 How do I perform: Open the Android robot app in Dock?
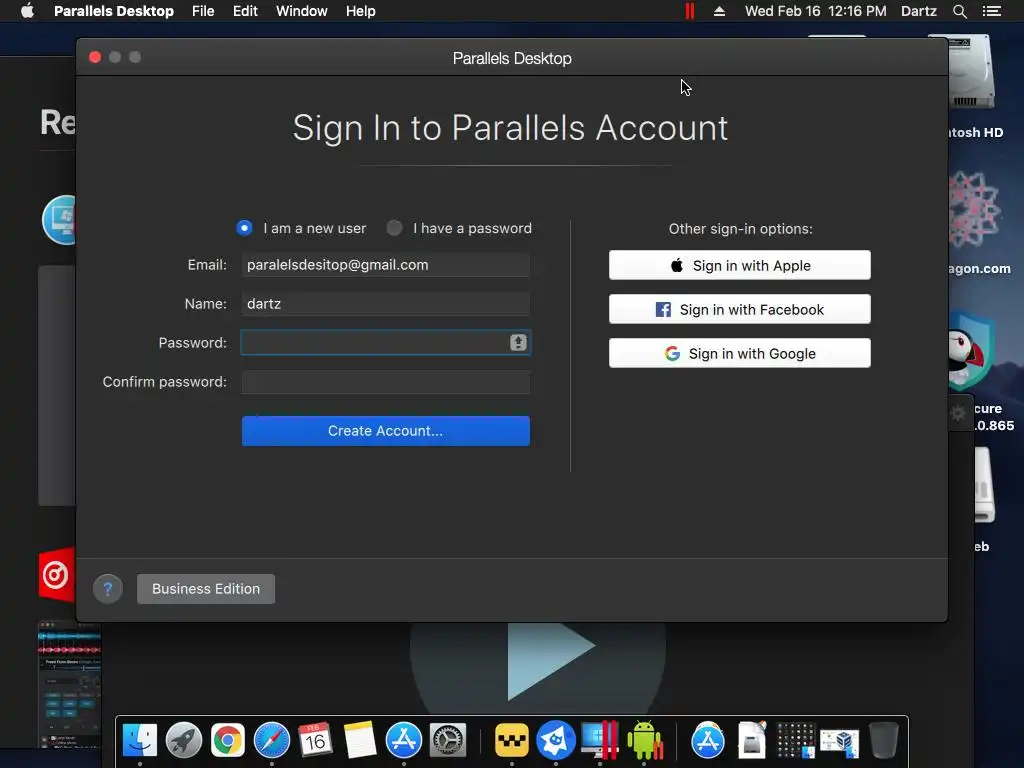(644, 740)
